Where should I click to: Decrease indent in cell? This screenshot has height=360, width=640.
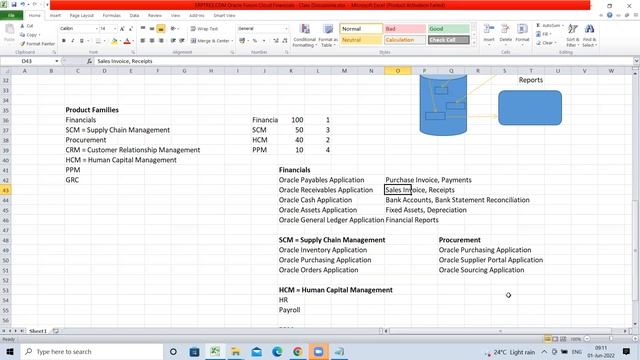coord(173,41)
